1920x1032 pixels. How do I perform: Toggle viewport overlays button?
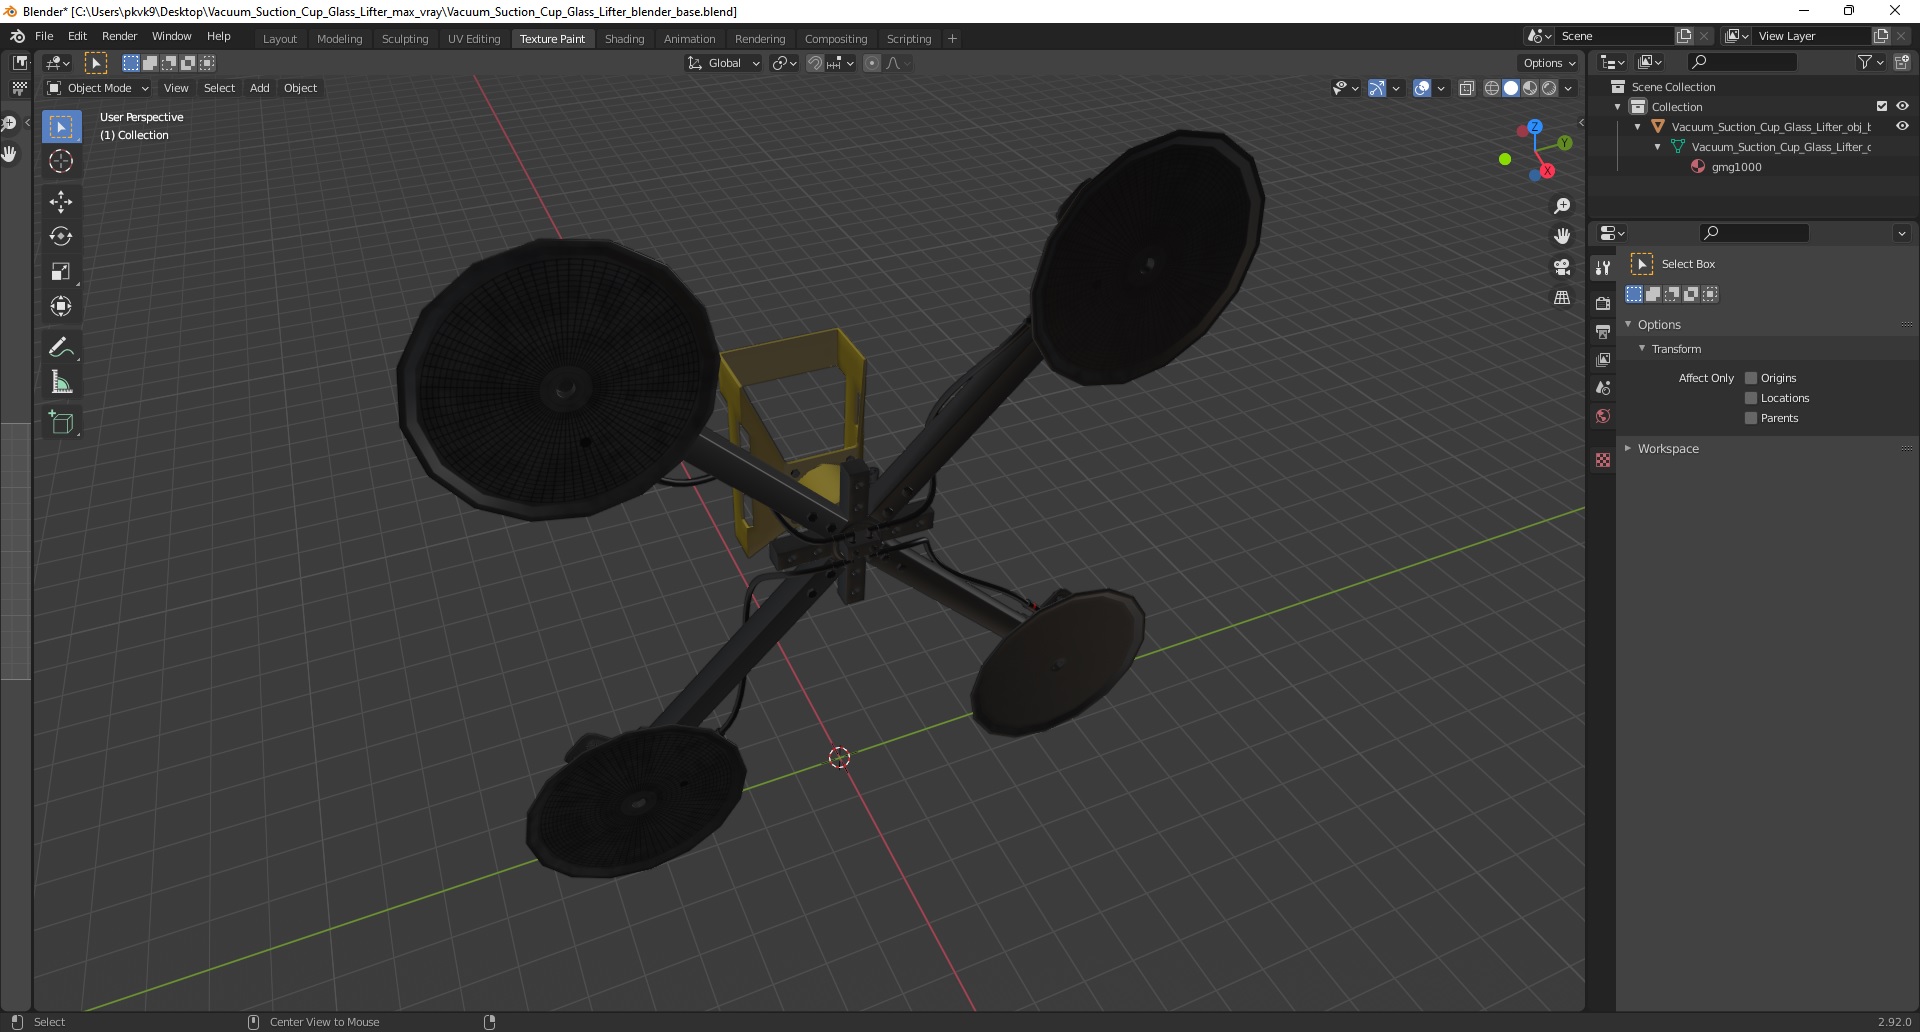1422,88
